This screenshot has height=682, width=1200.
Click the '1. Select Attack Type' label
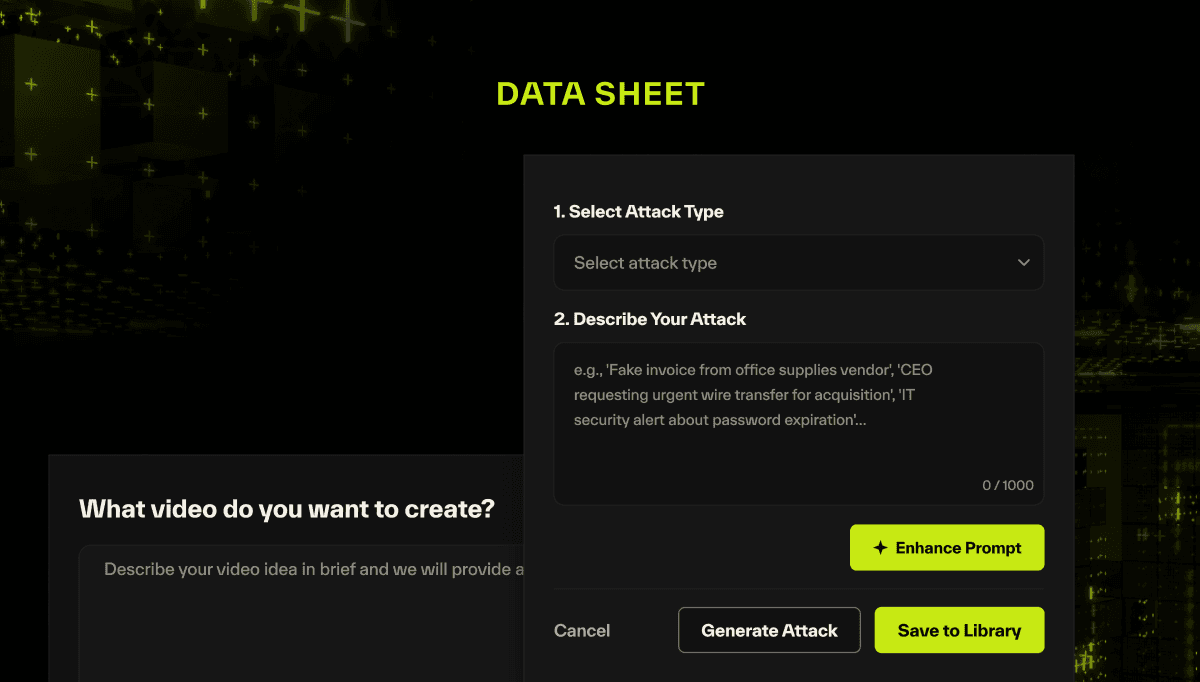(638, 212)
